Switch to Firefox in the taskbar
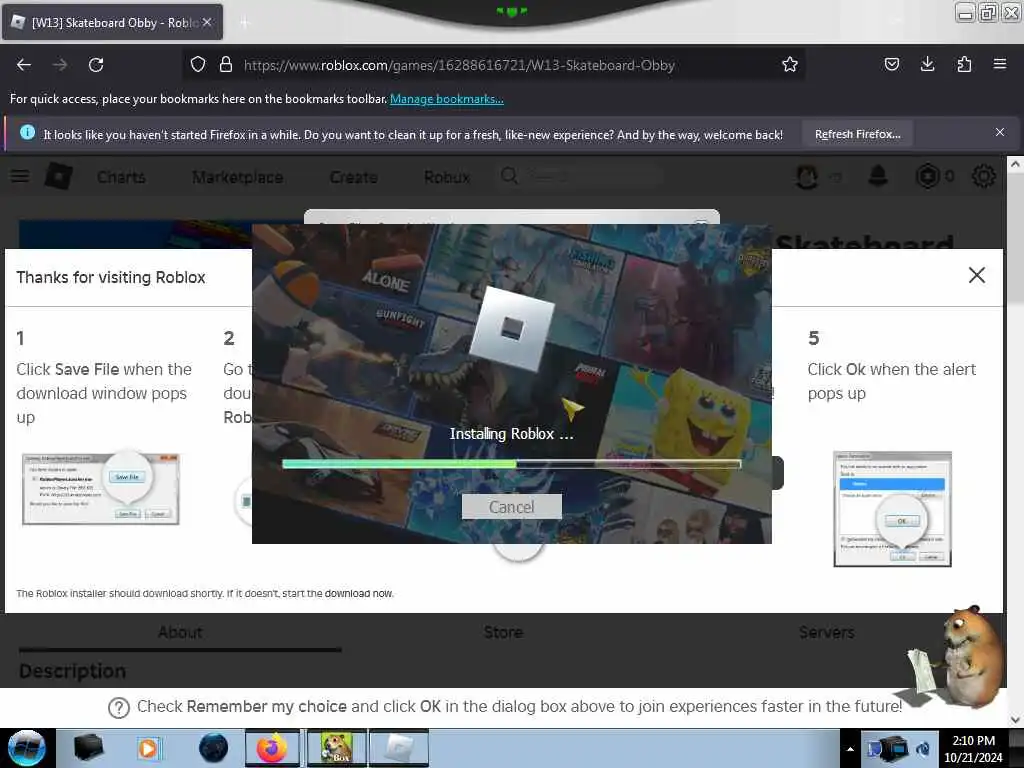This screenshot has height=768, width=1024. (x=272, y=748)
